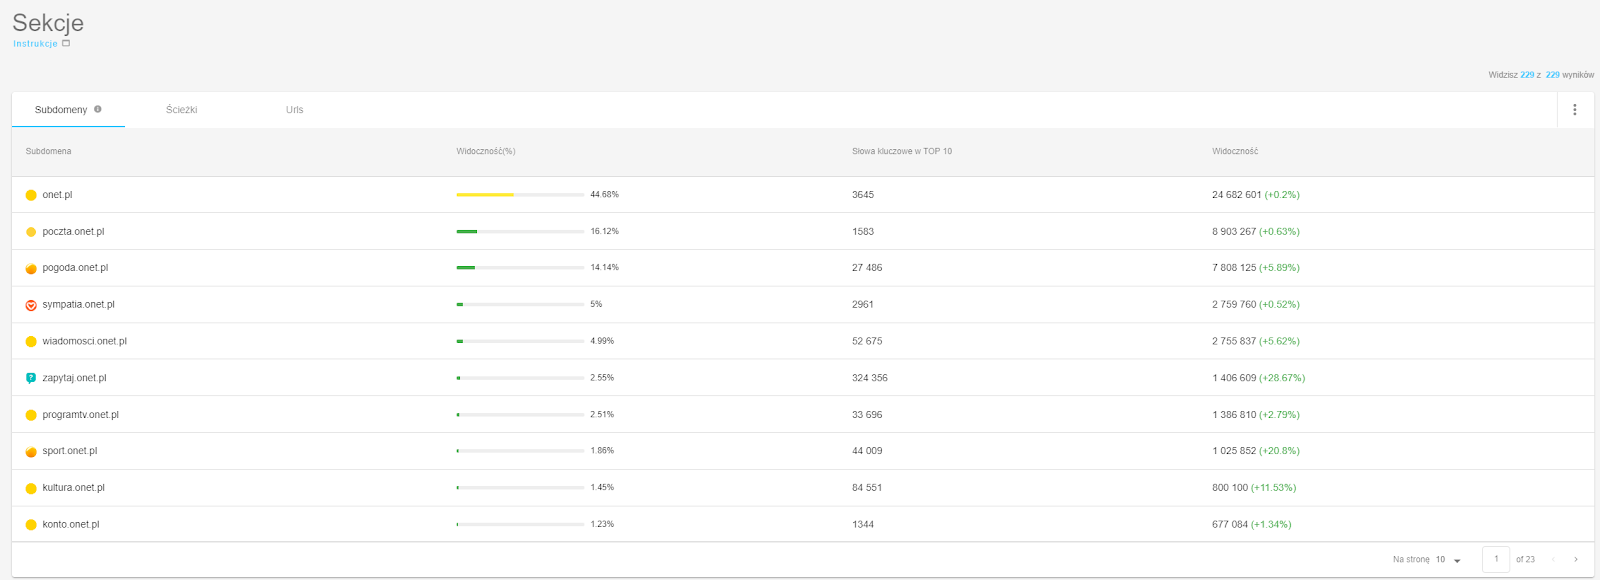Screen dimensions: 1600x580
Task: Switch to the Urls tab
Action: (x=294, y=110)
